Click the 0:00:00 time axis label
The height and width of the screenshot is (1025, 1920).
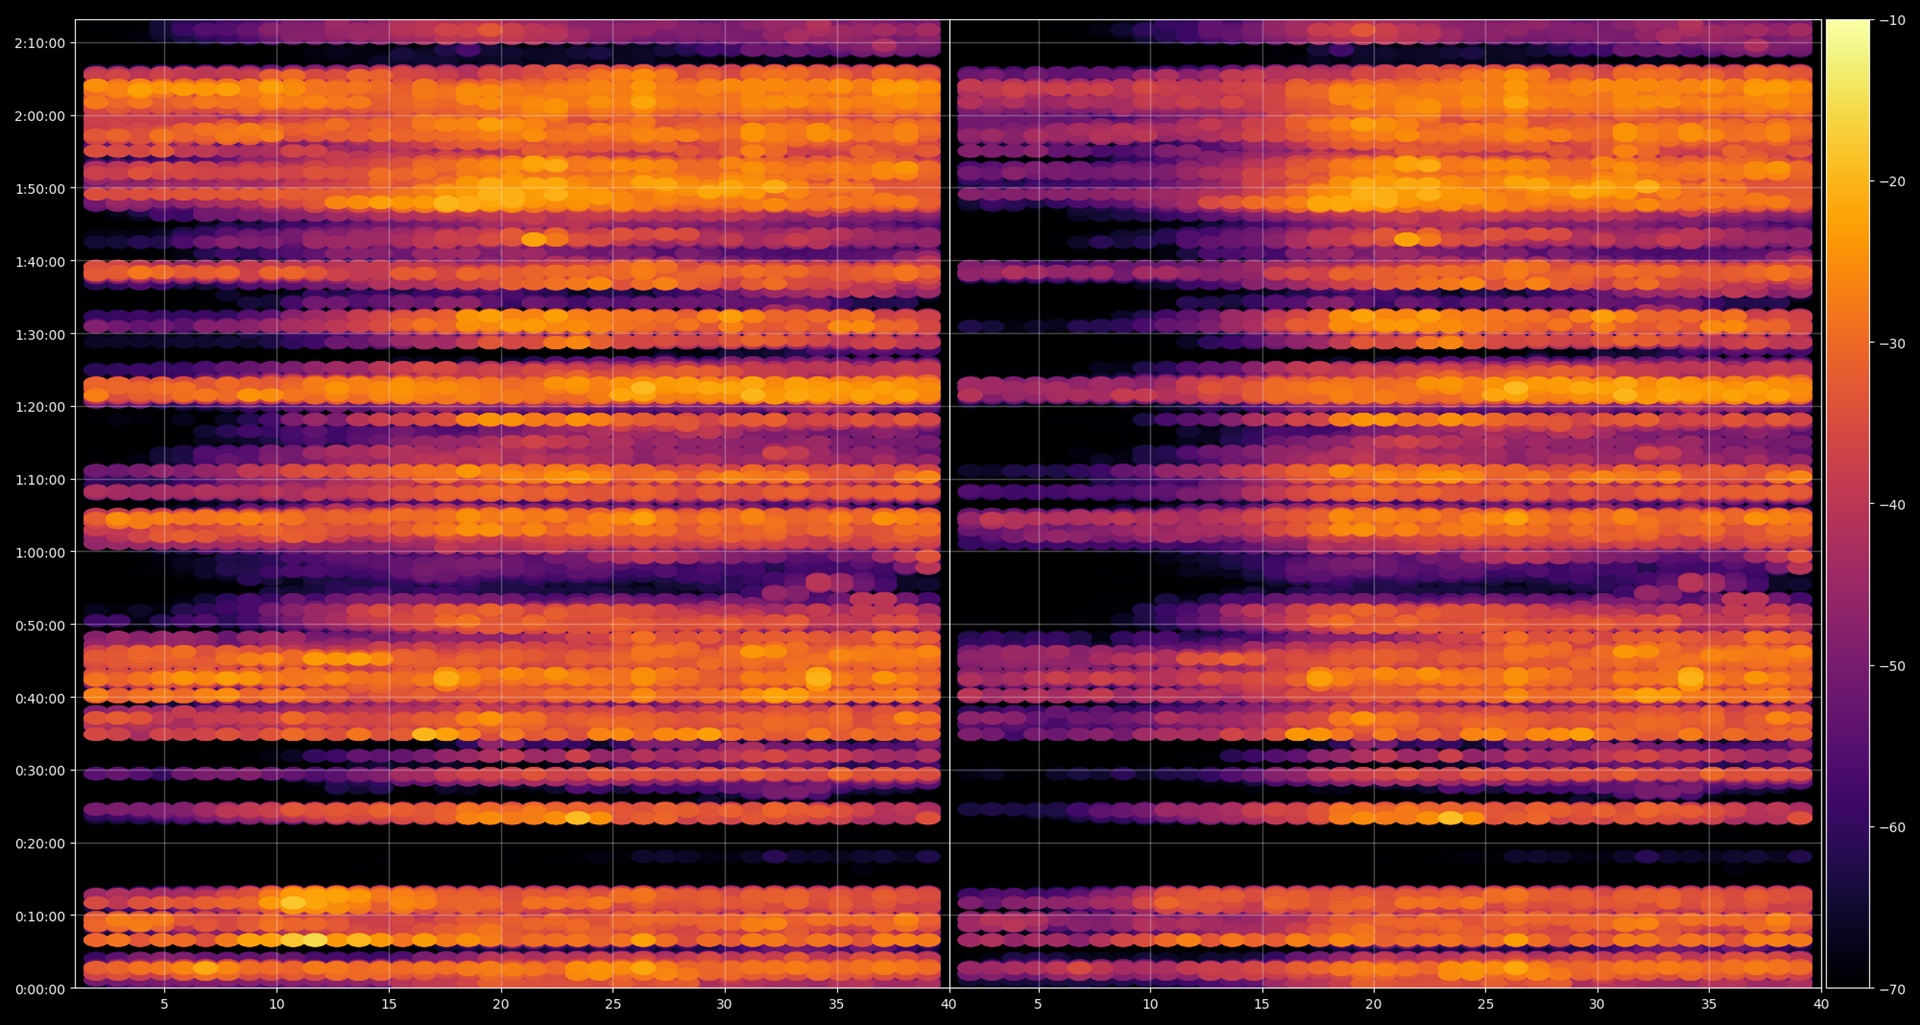click(40, 990)
